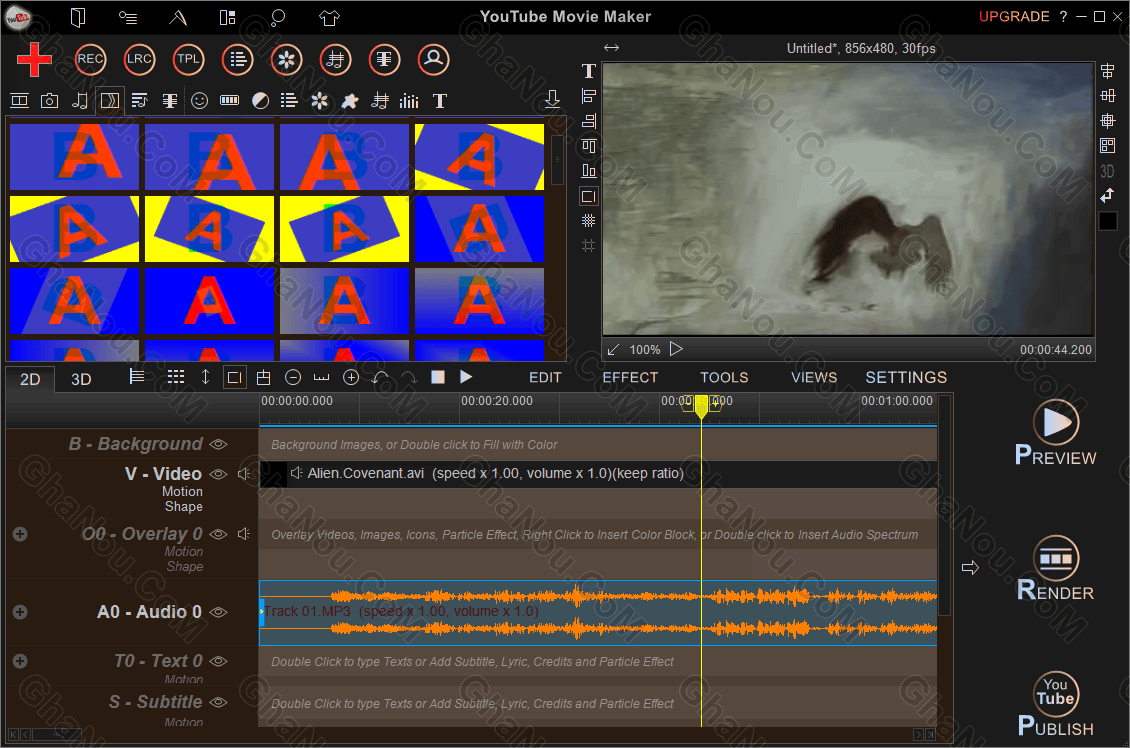Image resolution: width=1130 pixels, height=748 pixels.
Task: Click the bold T text library icon
Action: (440, 101)
